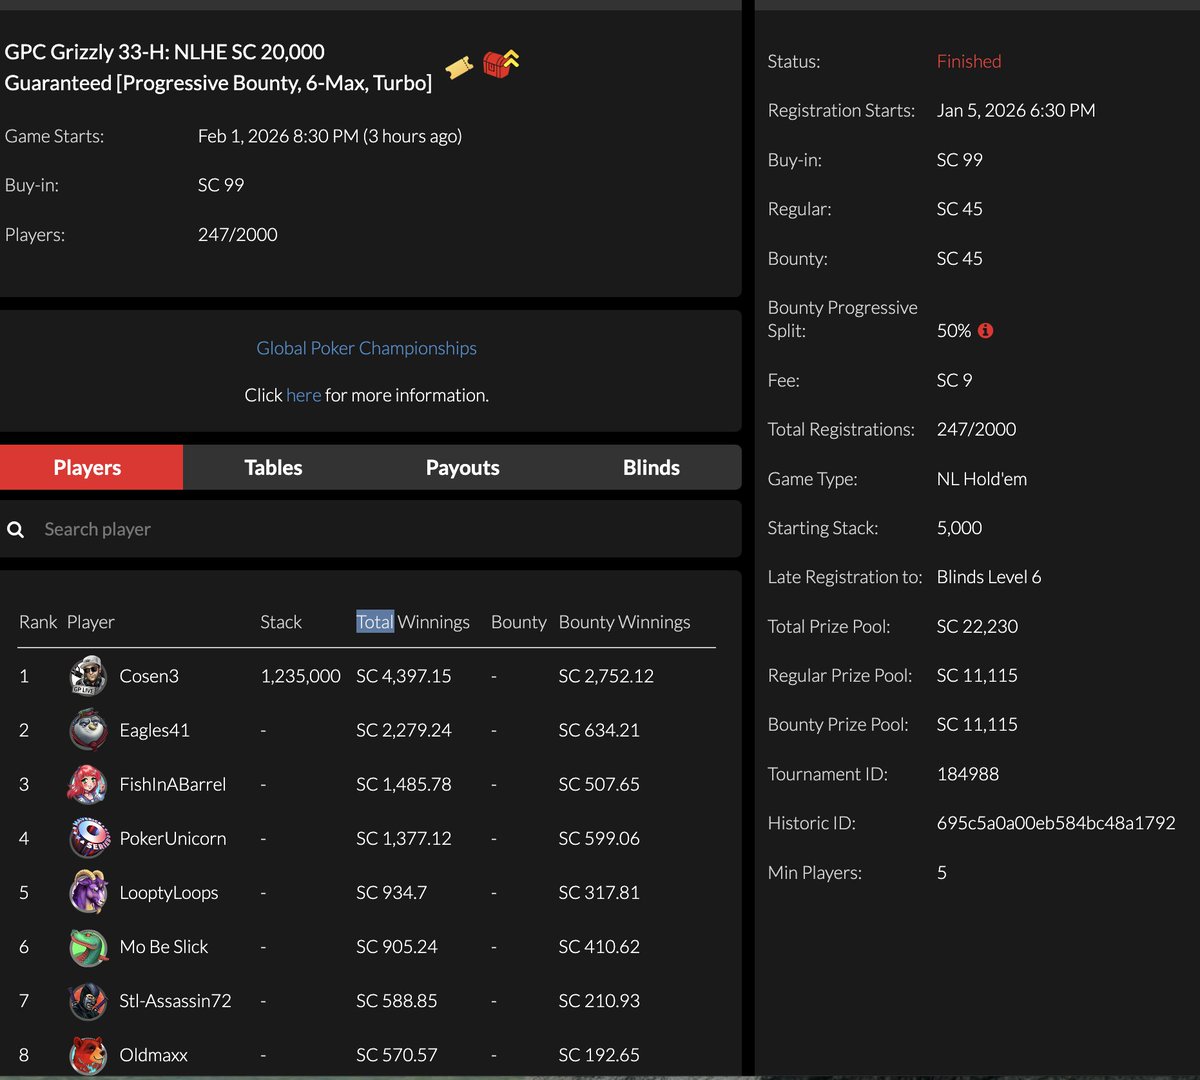Open Mo Be Slick's green avatar

(x=88, y=946)
